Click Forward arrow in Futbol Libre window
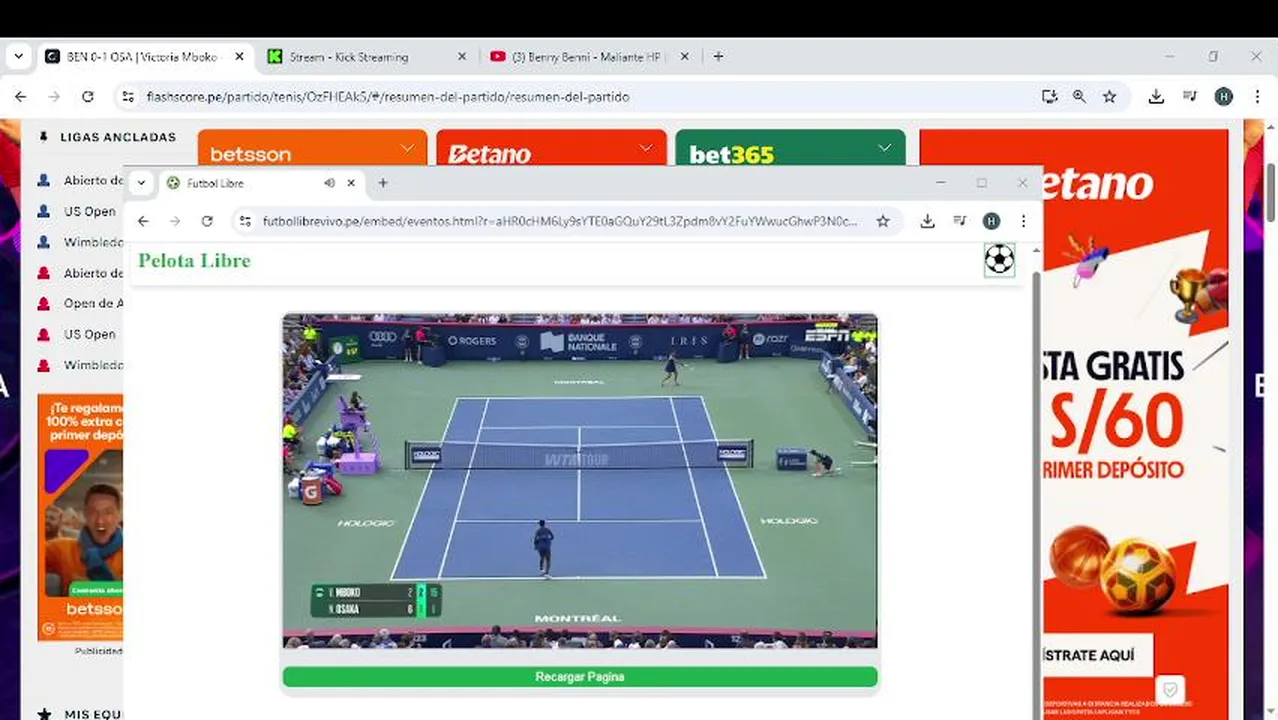The image size is (1278, 720). pos(175,221)
